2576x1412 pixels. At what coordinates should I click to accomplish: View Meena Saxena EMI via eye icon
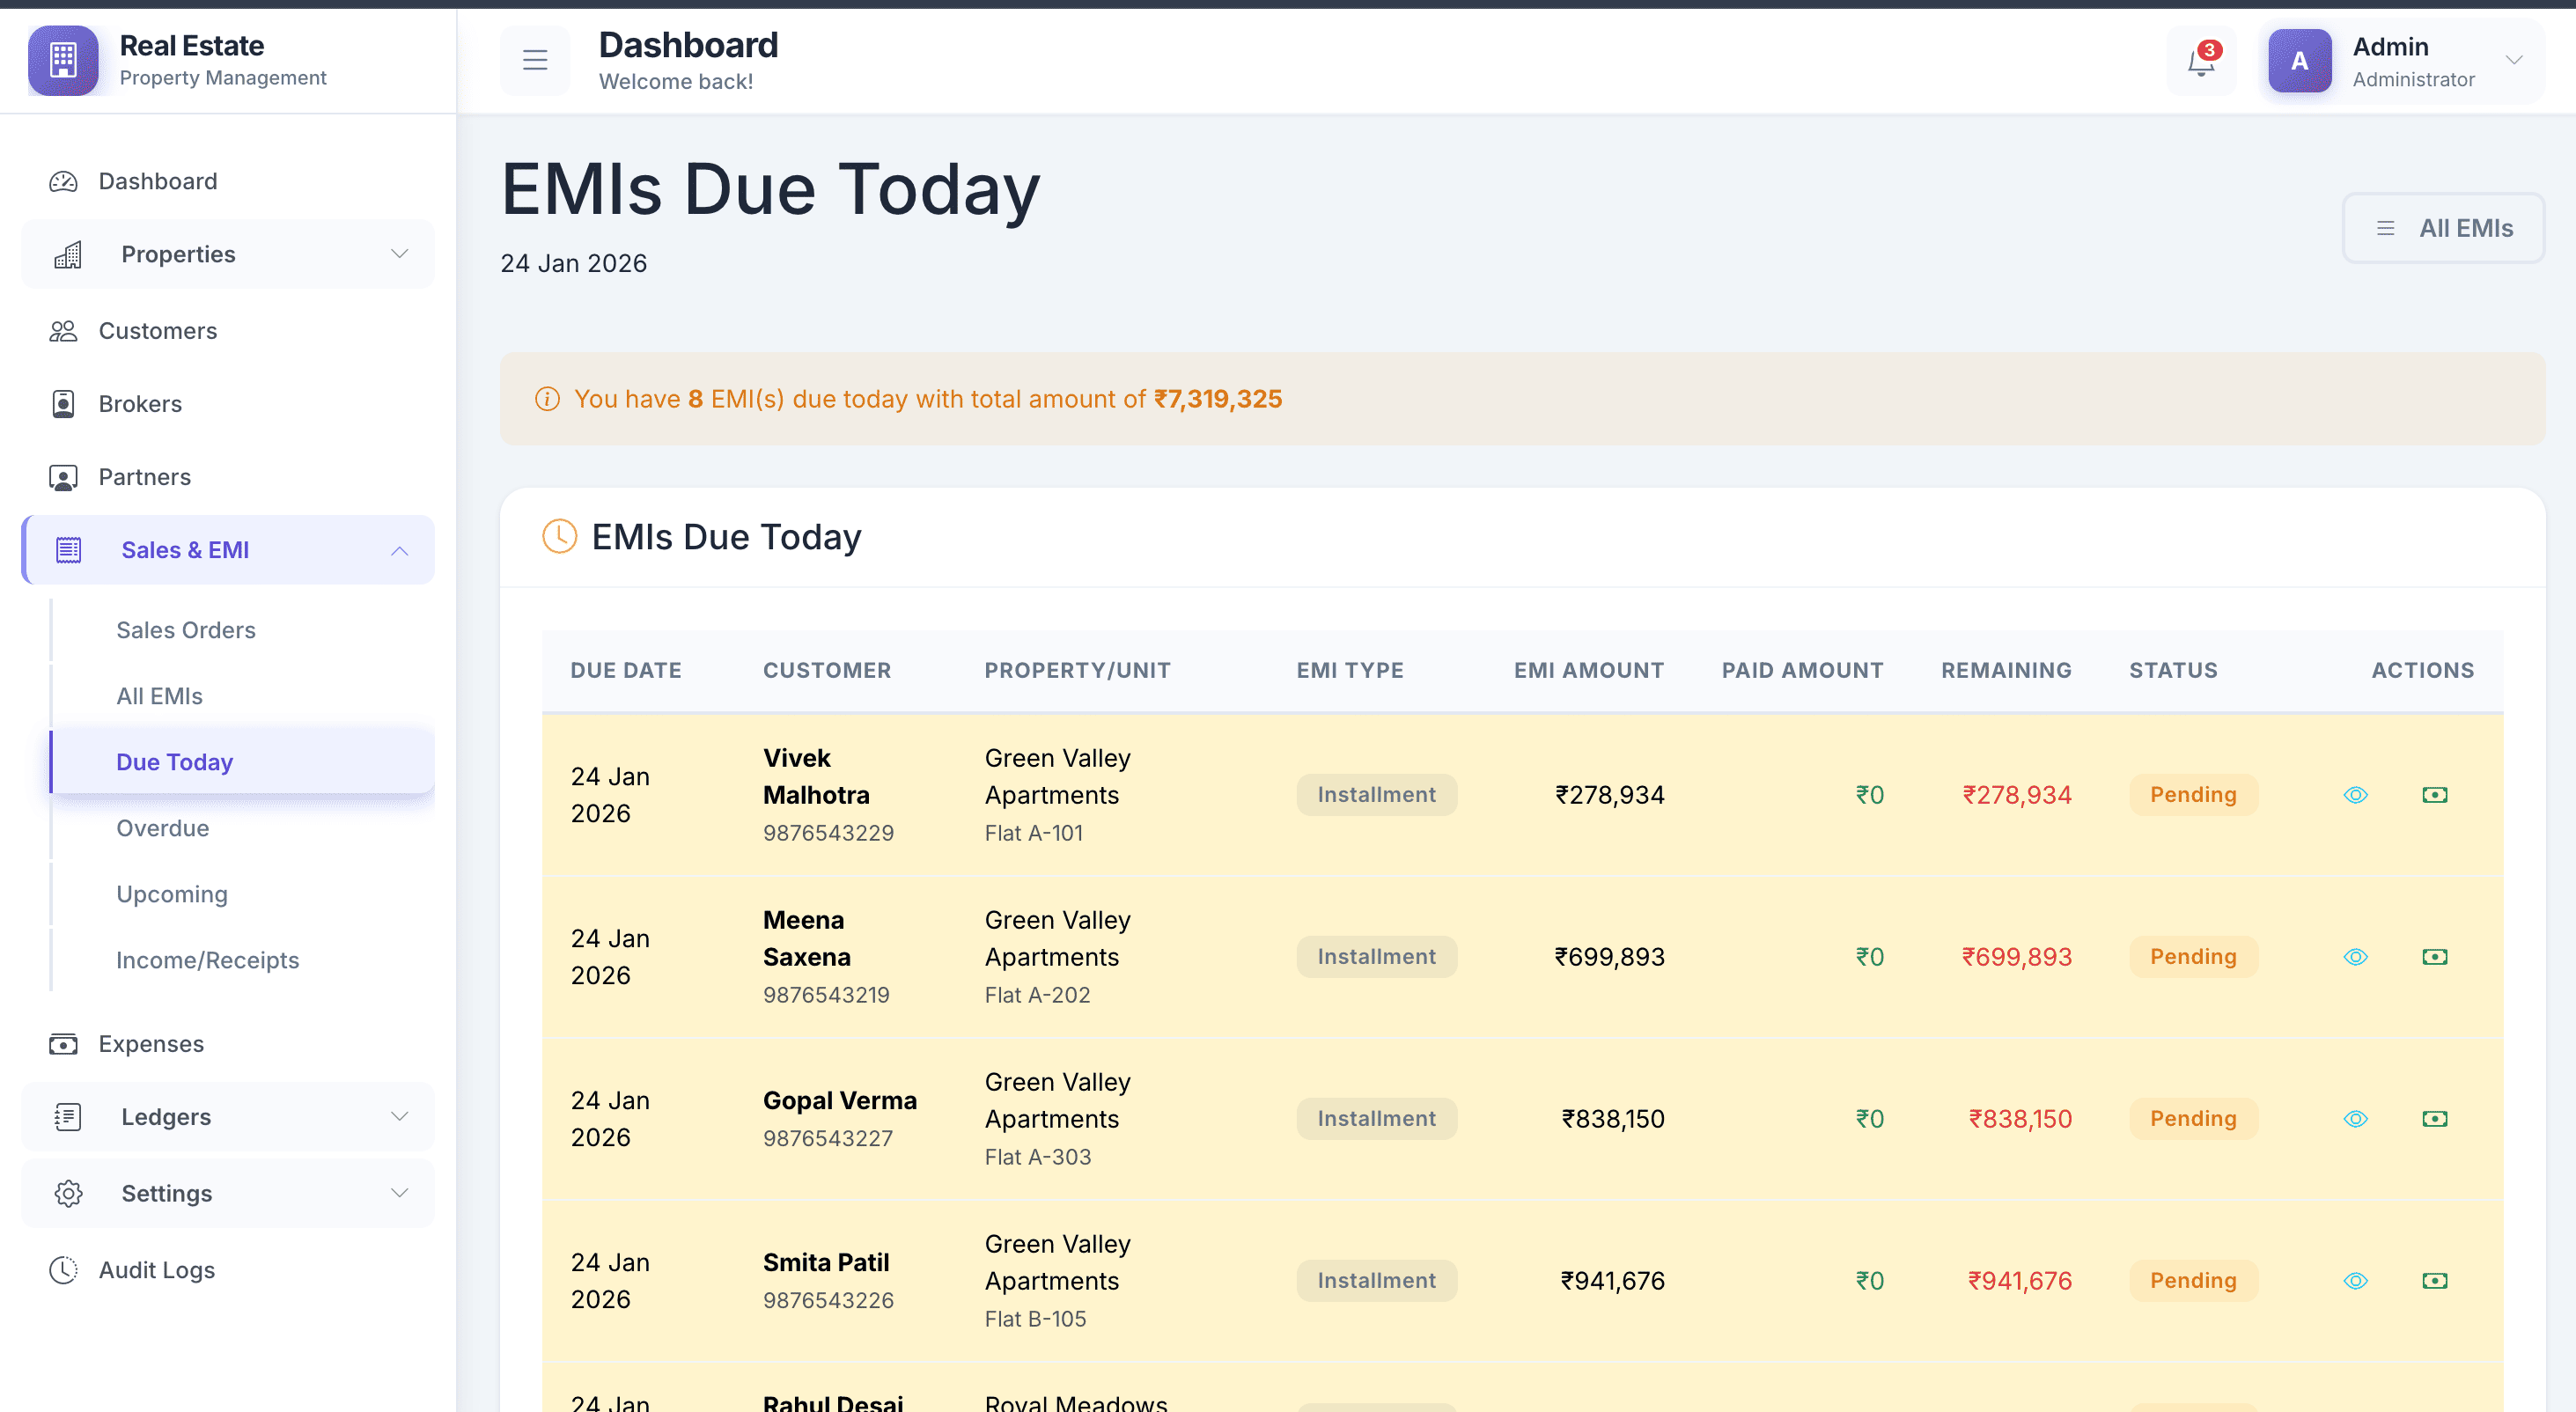2355,957
